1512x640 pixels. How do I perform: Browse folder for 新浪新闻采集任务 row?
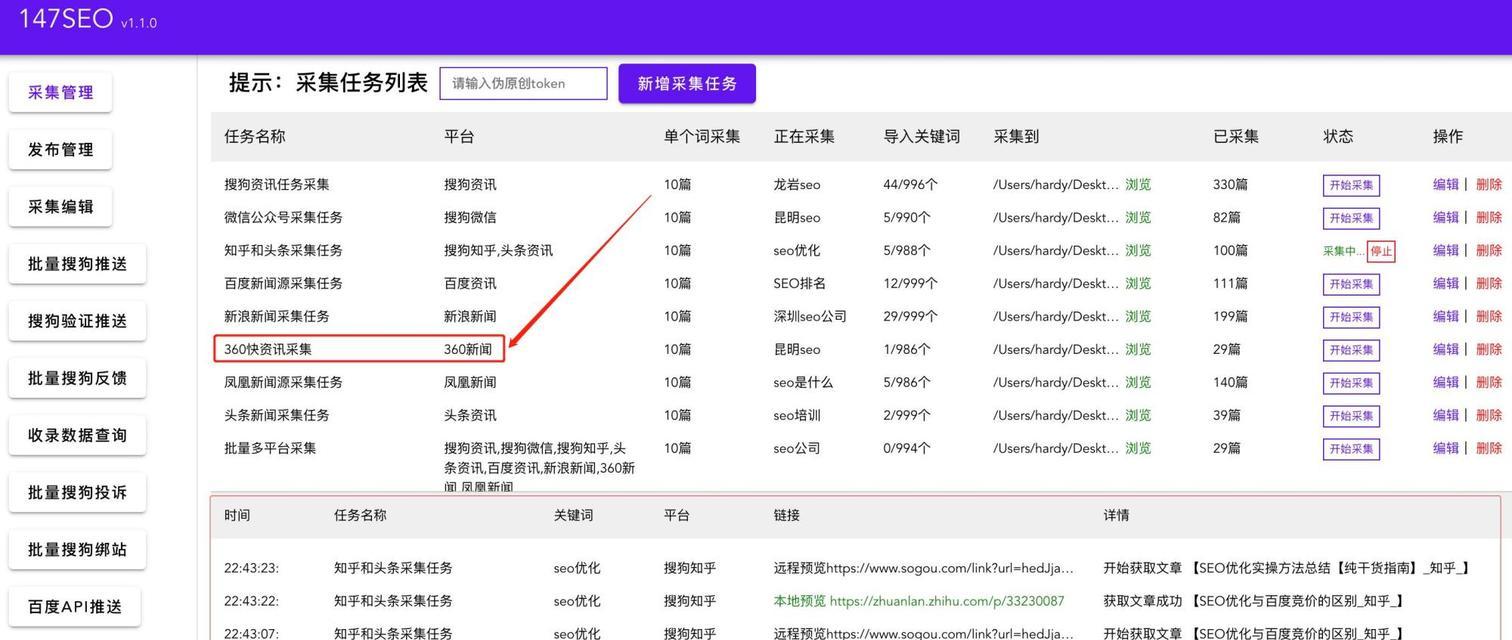1138,316
